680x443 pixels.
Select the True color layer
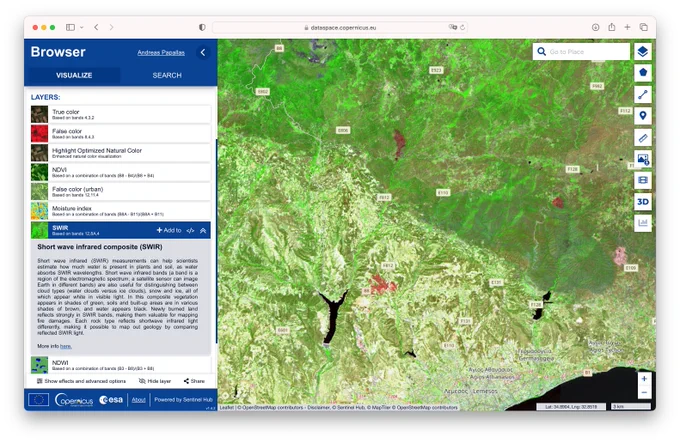point(121,114)
